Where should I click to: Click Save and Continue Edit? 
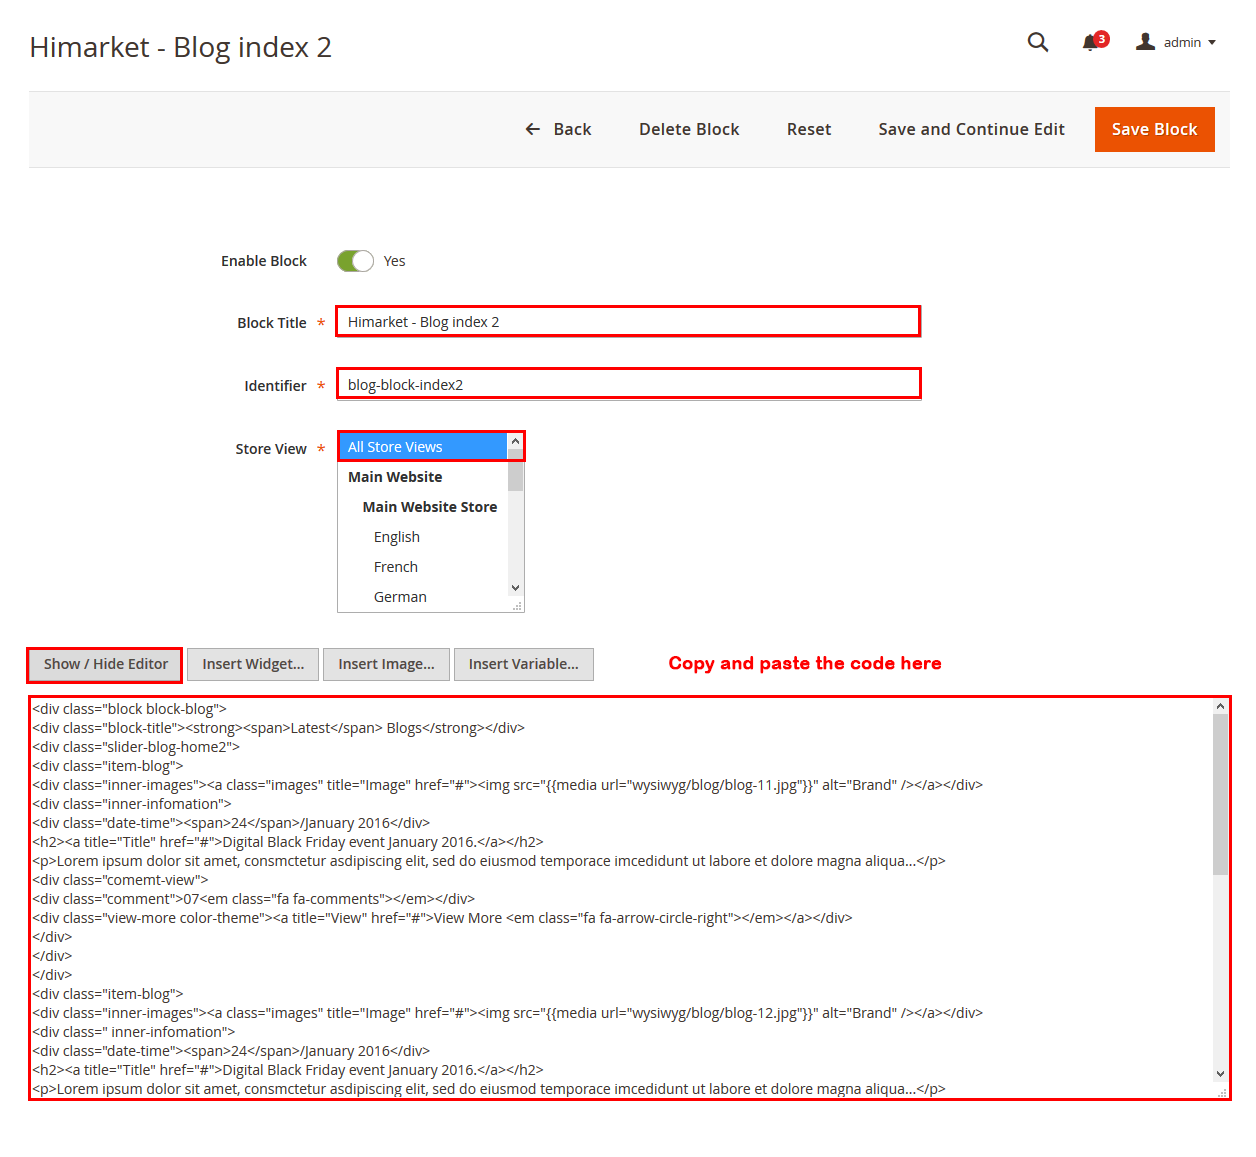tap(971, 129)
